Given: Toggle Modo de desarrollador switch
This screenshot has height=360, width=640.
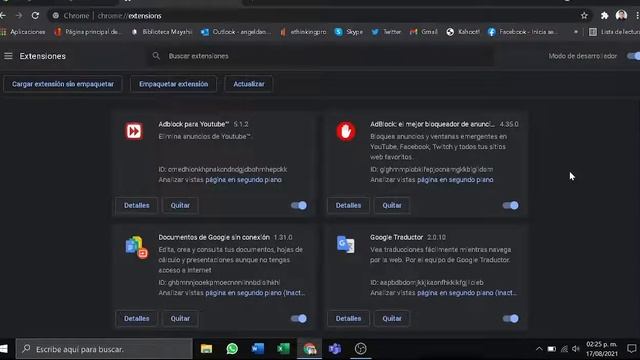Looking at the screenshot, I should coord(633,56).
